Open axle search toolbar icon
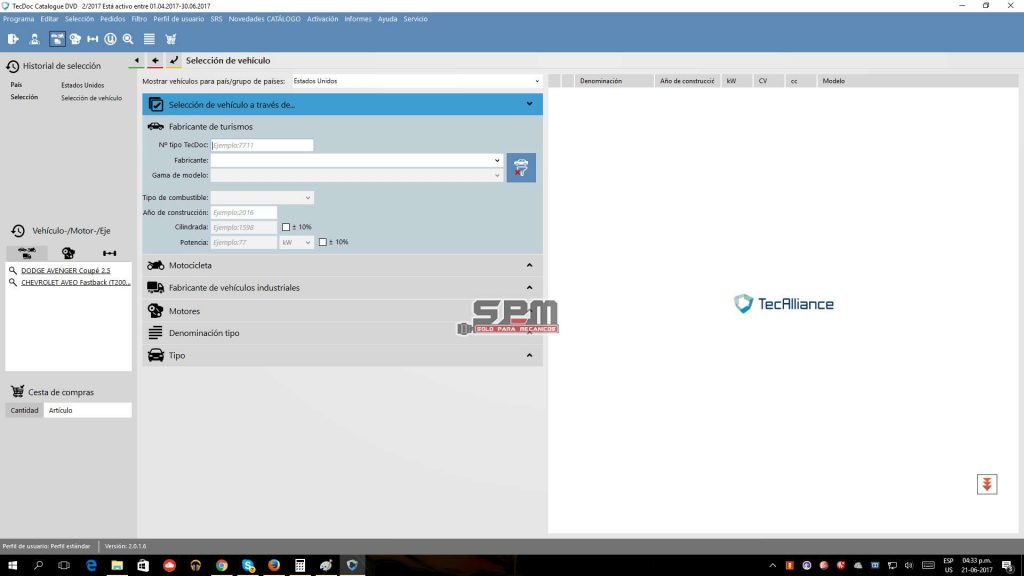 (x=93, y=39)
